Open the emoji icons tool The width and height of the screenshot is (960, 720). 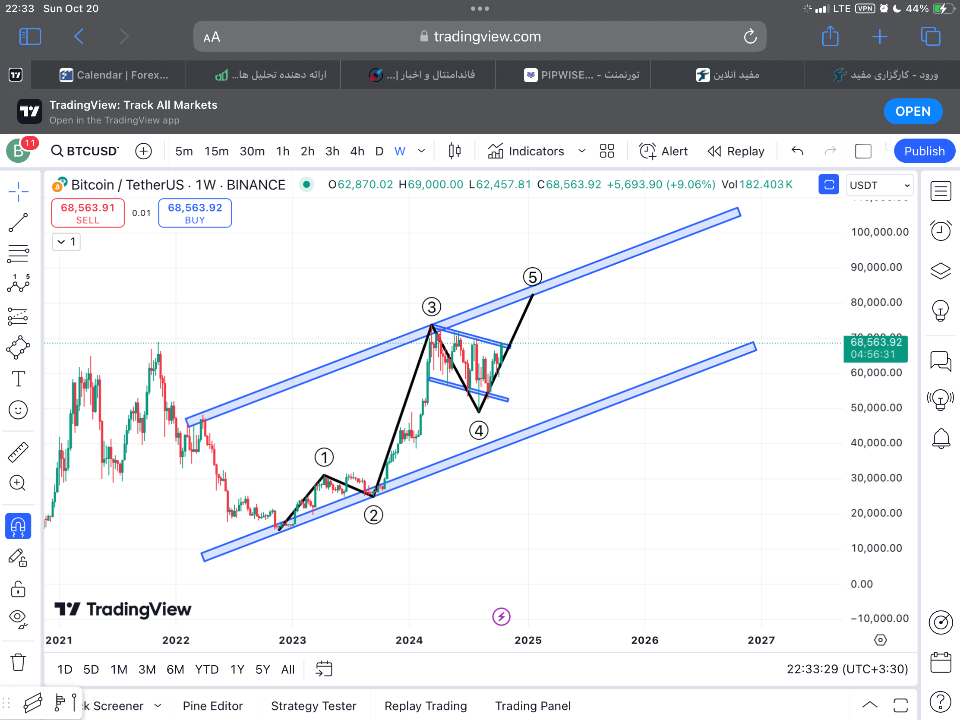point(18,410)
